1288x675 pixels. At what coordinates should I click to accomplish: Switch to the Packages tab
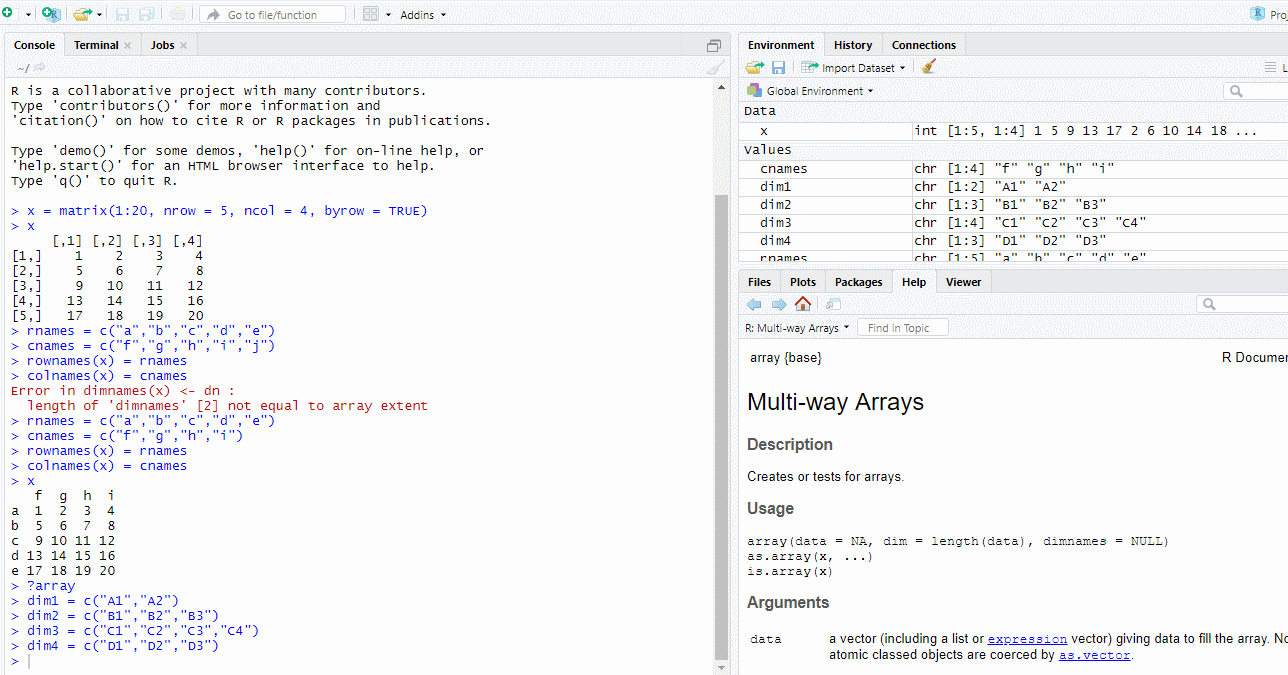click(859, 282)
